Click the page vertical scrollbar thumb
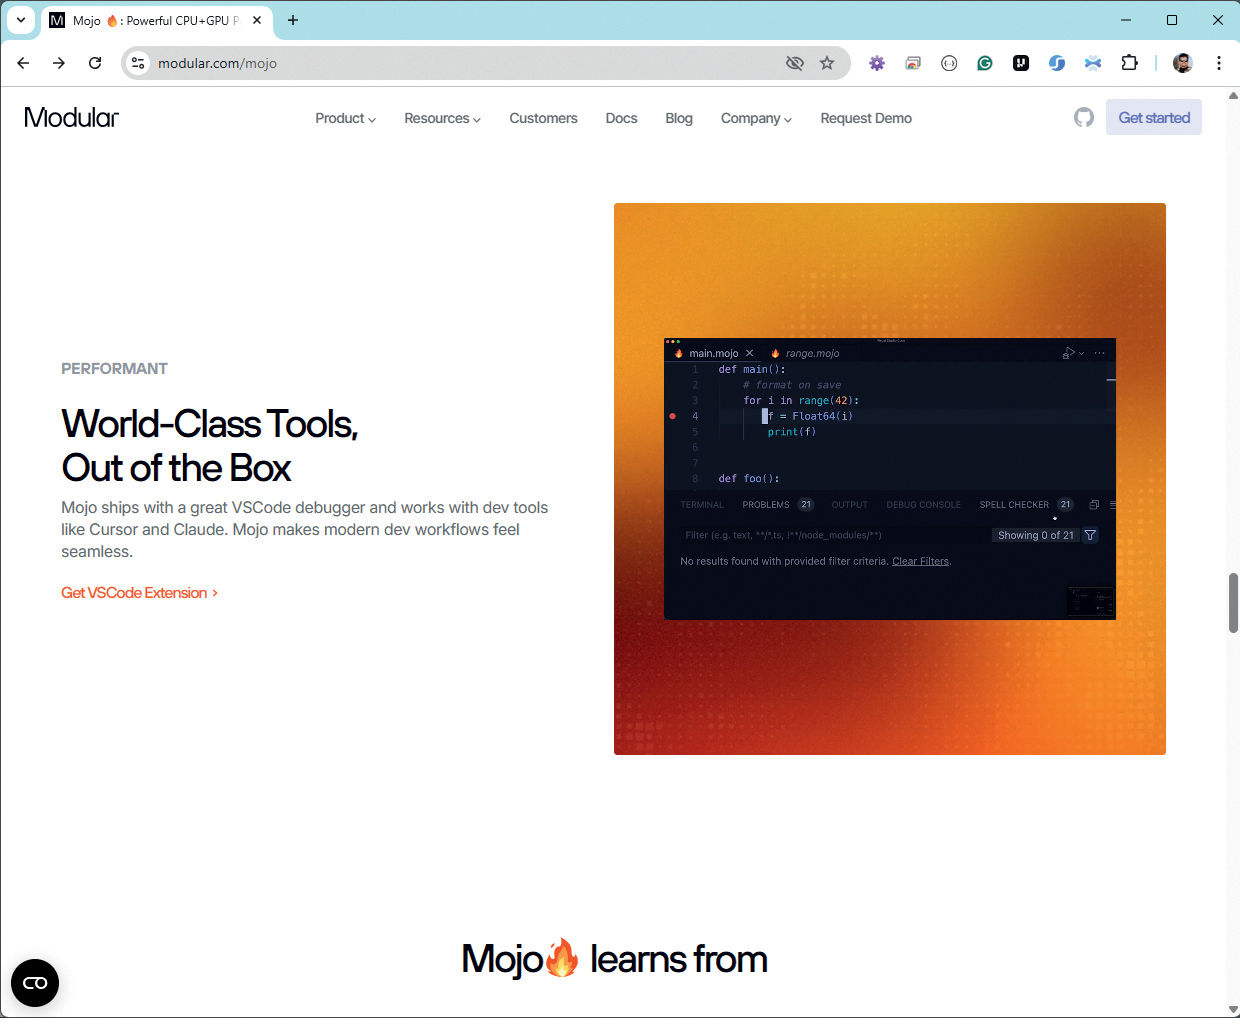The image size is (1240, 1024). pyautogui.click(x=1233, y=603)
